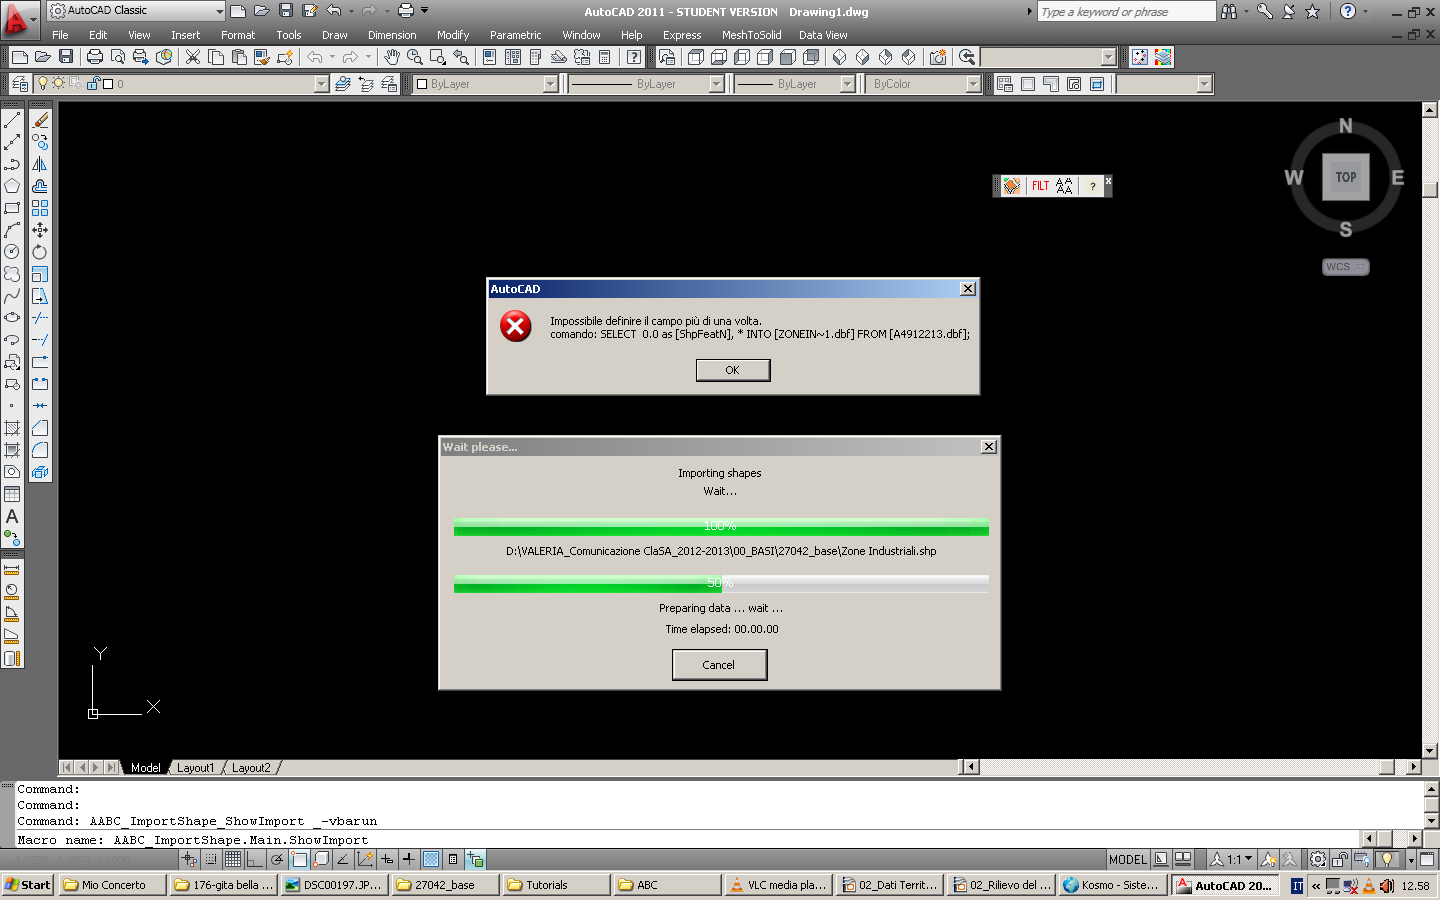Screen dimensions: 1440x900
Task: Open the MeshToSolid menu
Action: (x=751, y=35)
